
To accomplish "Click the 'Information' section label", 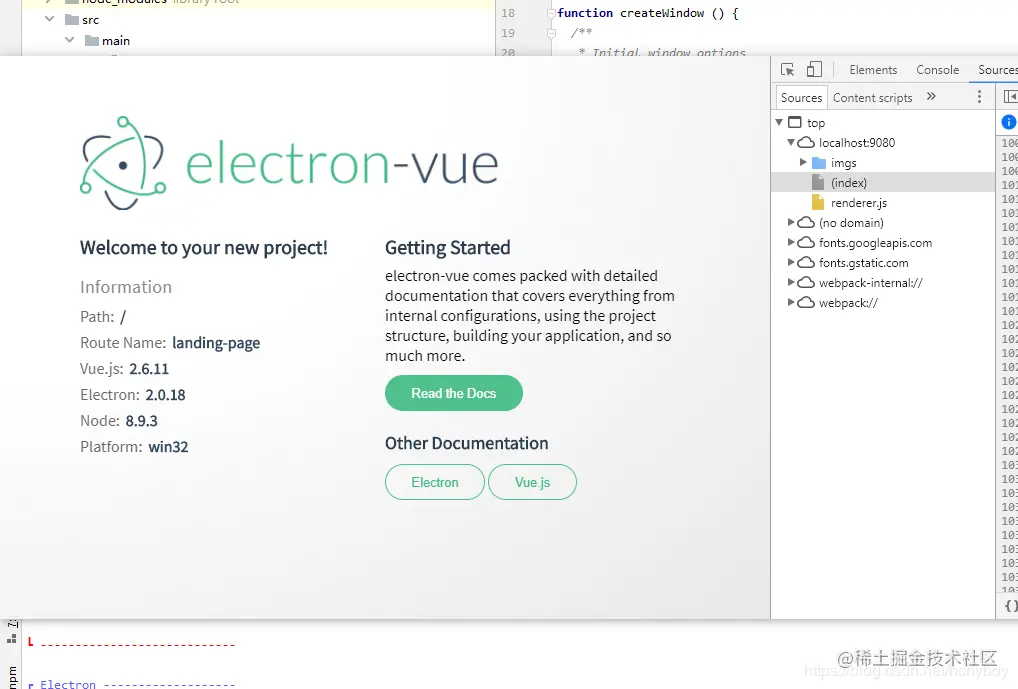I will tap(126, 287).
